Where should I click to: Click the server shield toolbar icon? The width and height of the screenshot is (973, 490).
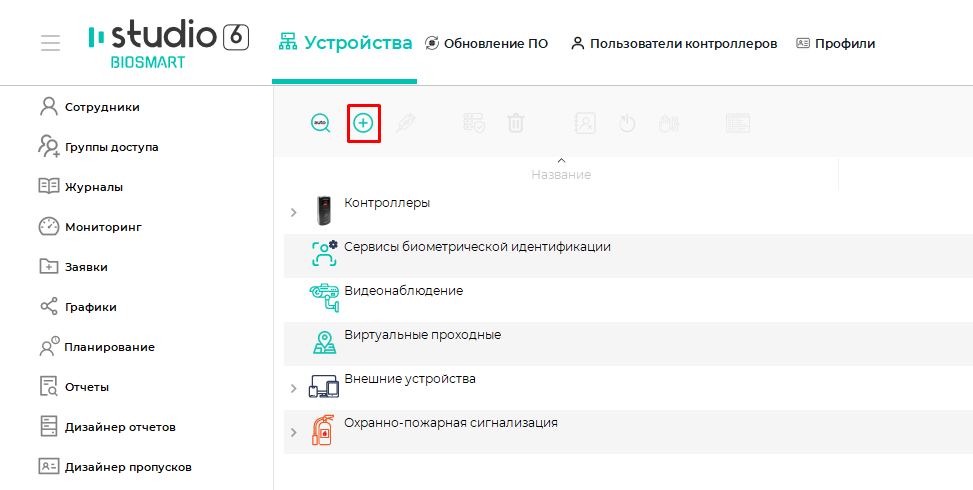(x=474, y=123)
